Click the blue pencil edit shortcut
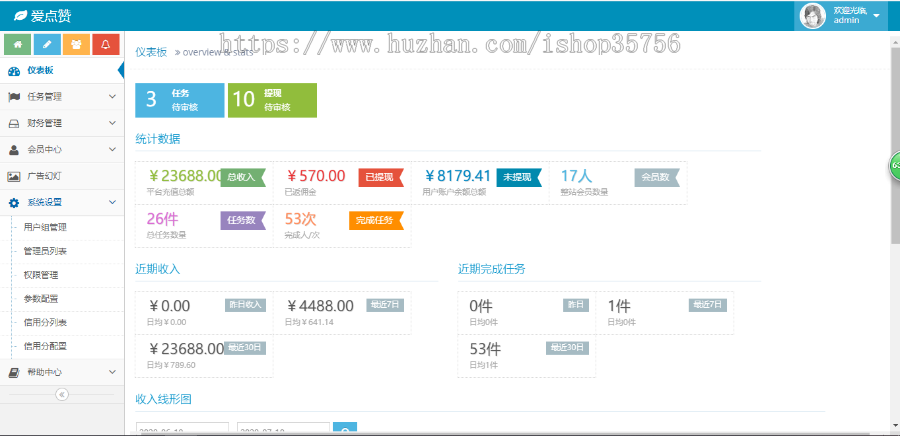This screenshot has width=900, height=436. pos(47,45)
